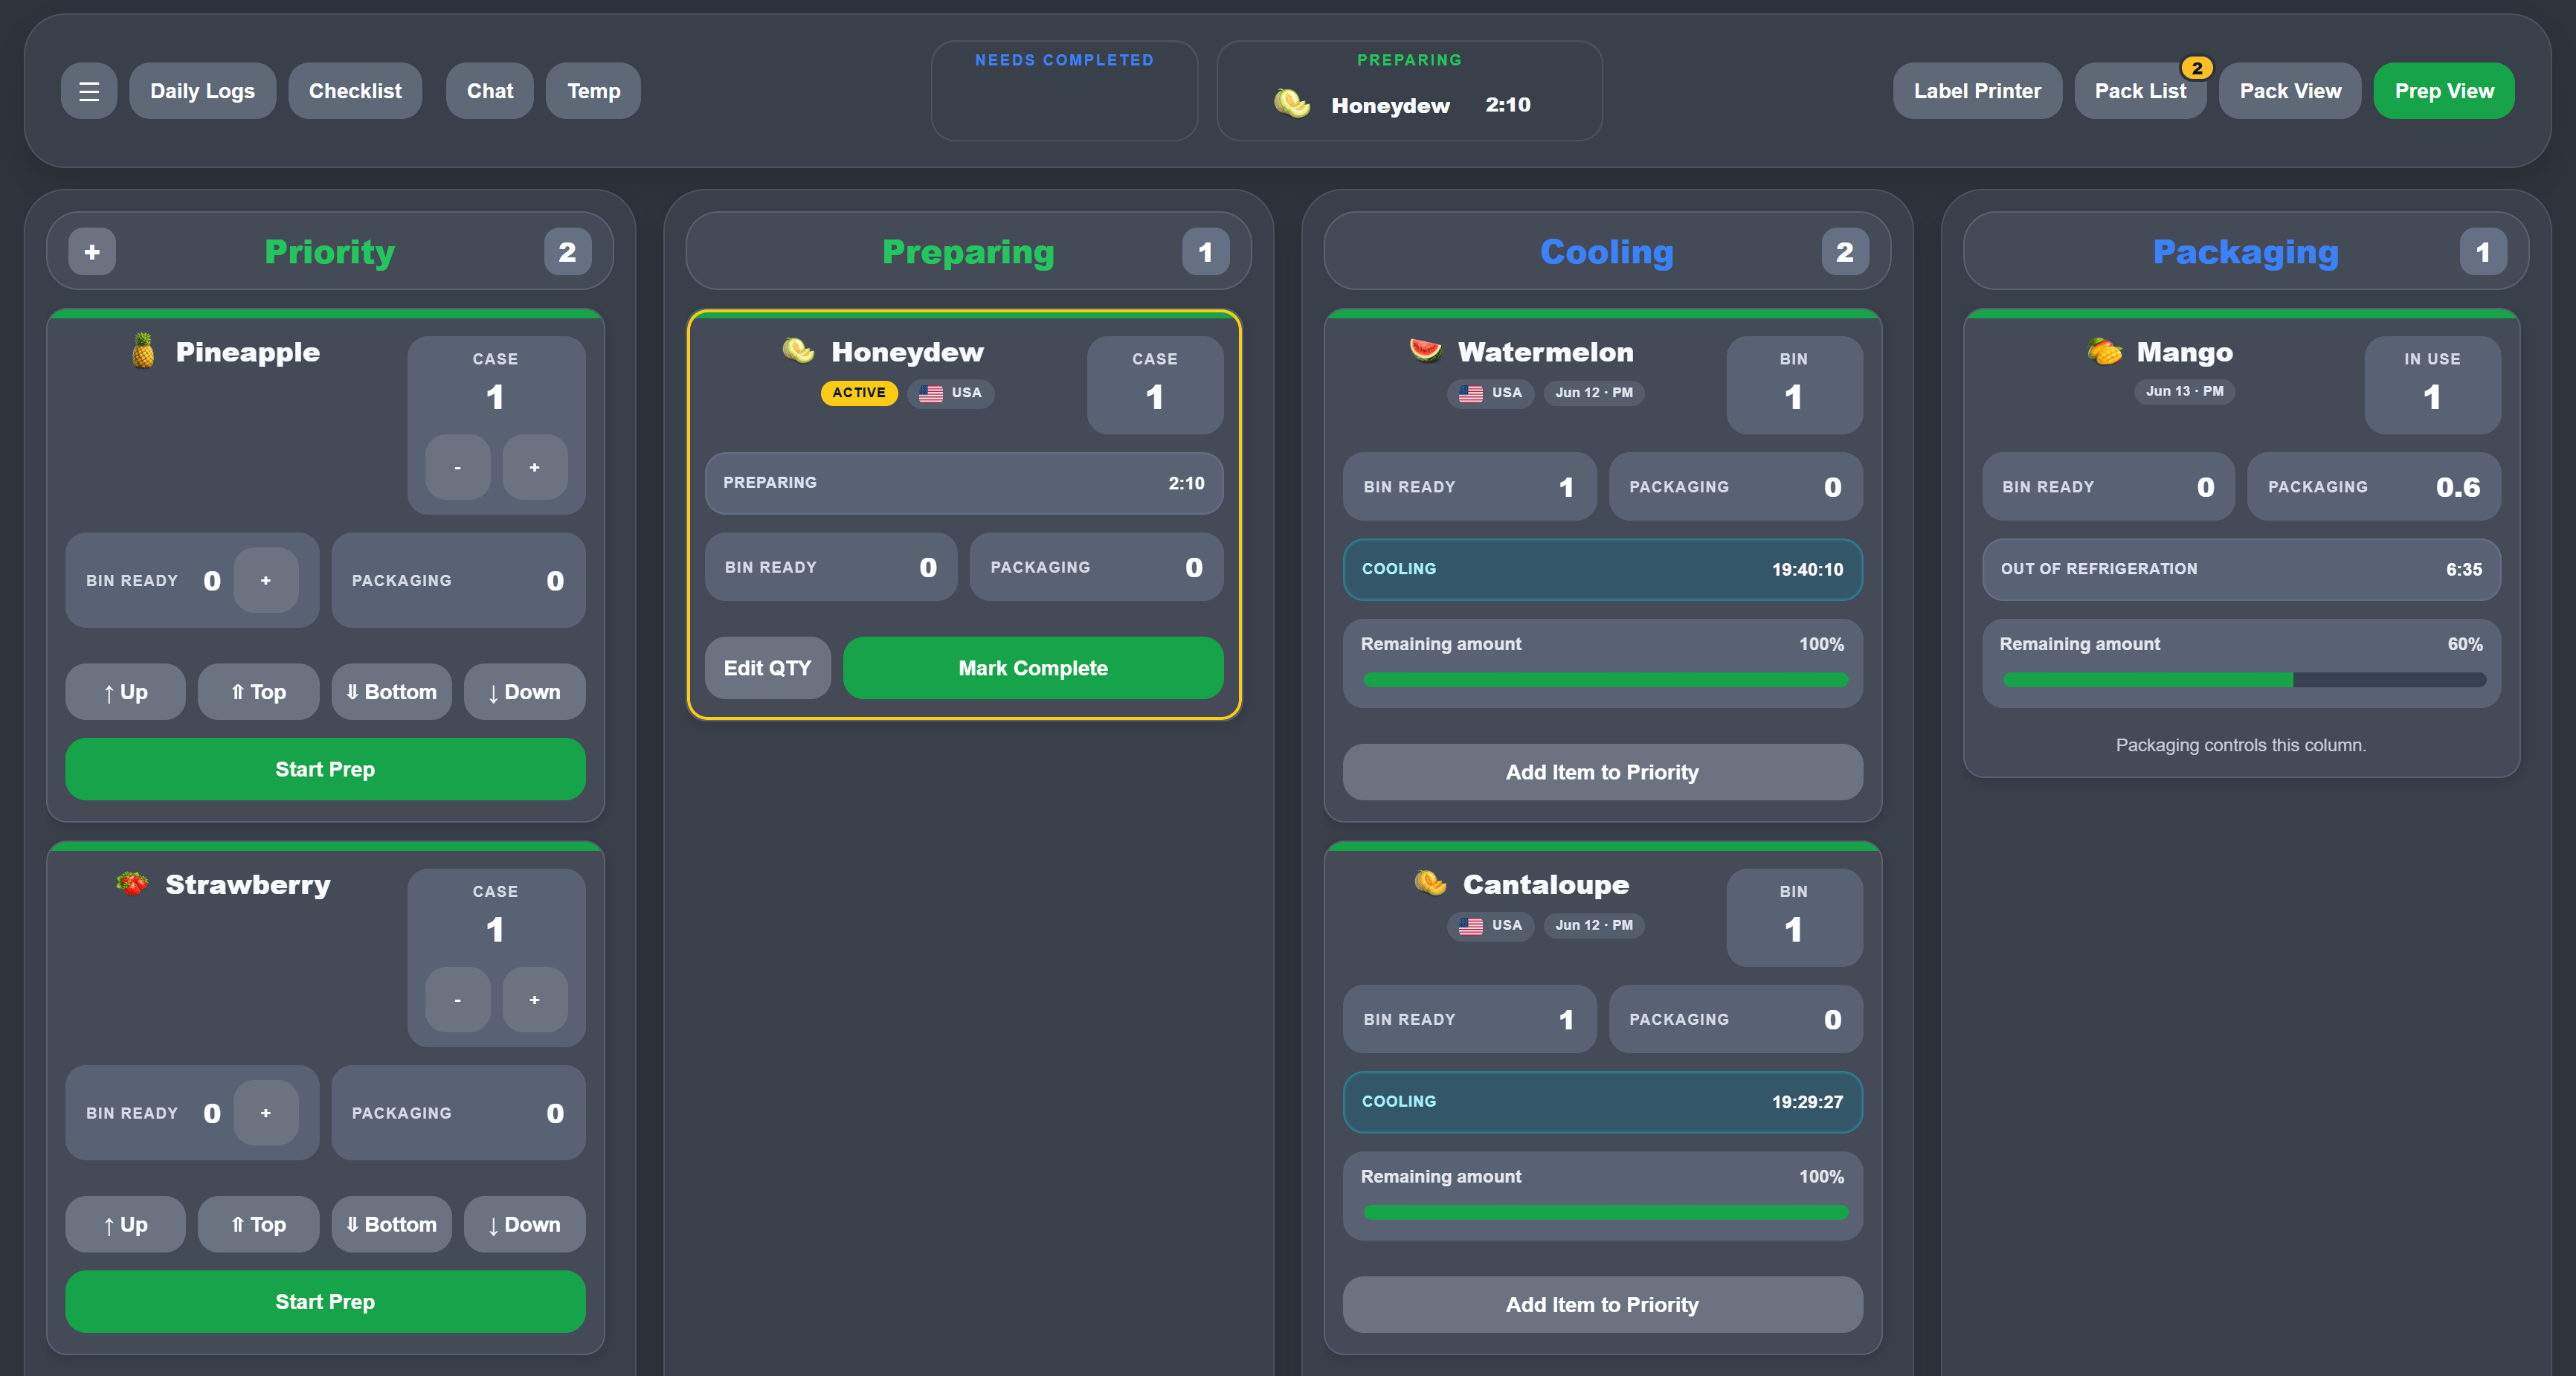Click the USA flag on Watermelon card
2576x1376 pixels.
[x=1471, y=393]
